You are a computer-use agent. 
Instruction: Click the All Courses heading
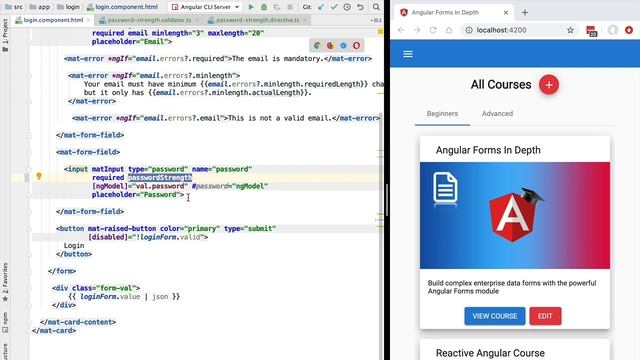coord(501,84)
